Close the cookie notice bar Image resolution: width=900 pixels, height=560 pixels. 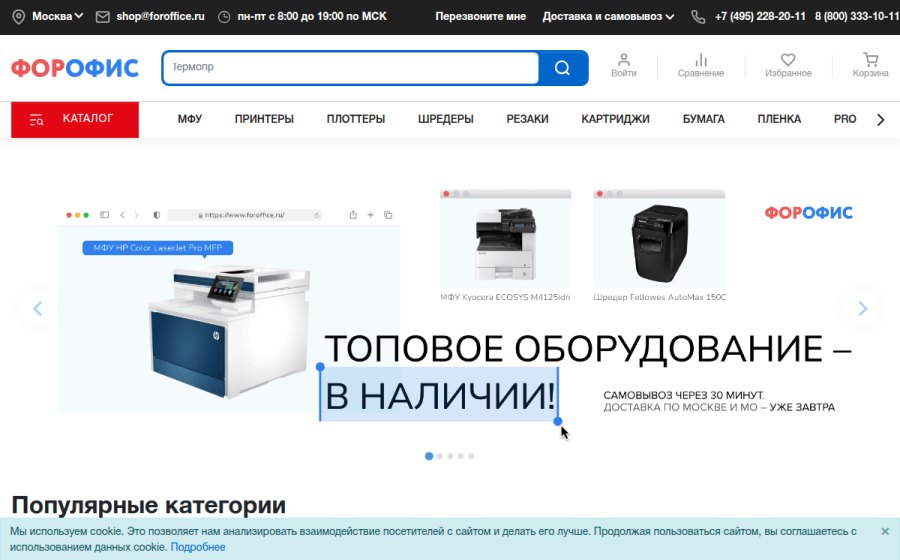[885, 531]
